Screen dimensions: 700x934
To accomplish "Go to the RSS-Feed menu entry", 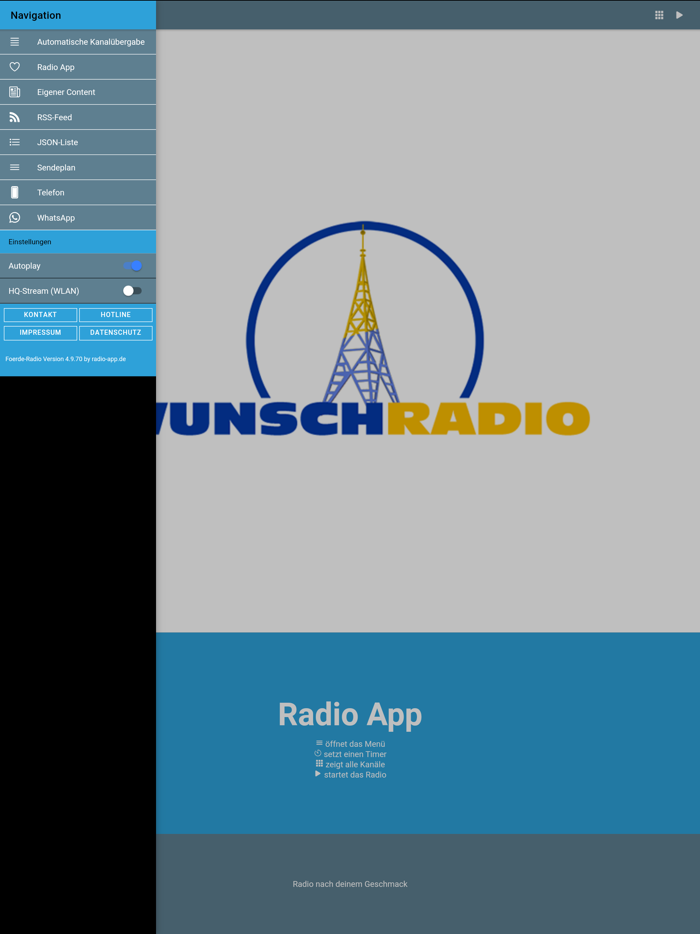I will point(78,117).
